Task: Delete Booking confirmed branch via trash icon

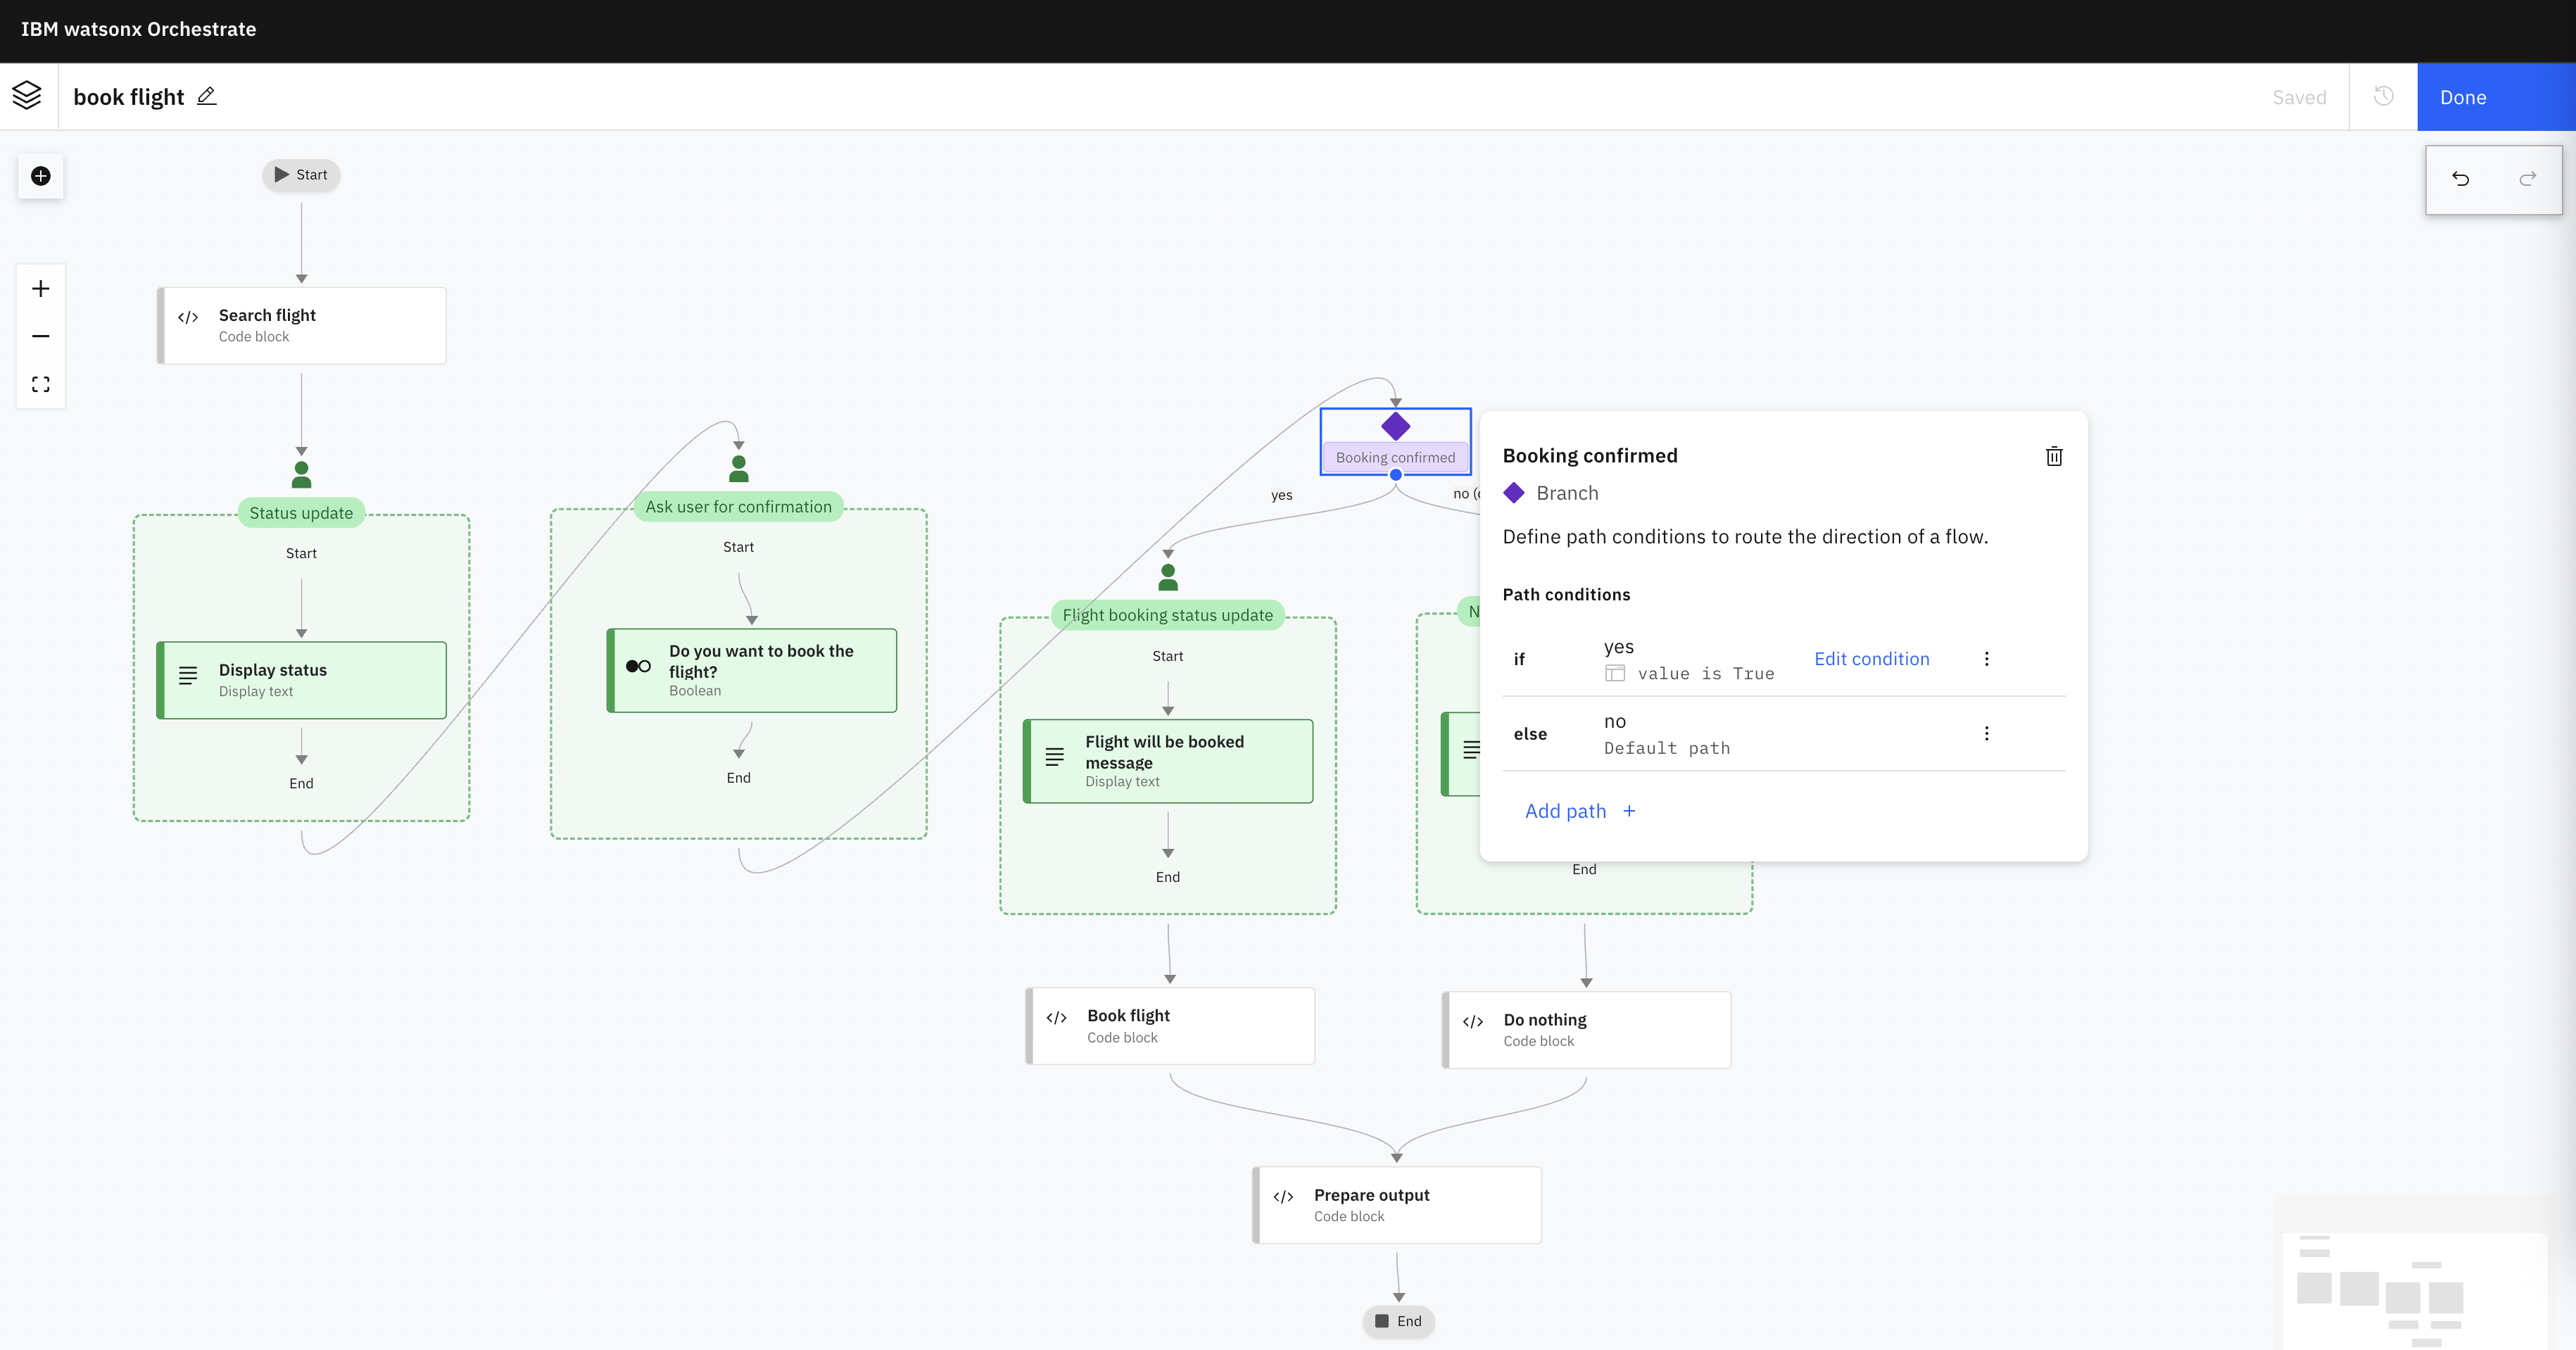Action: [2054, 456]
